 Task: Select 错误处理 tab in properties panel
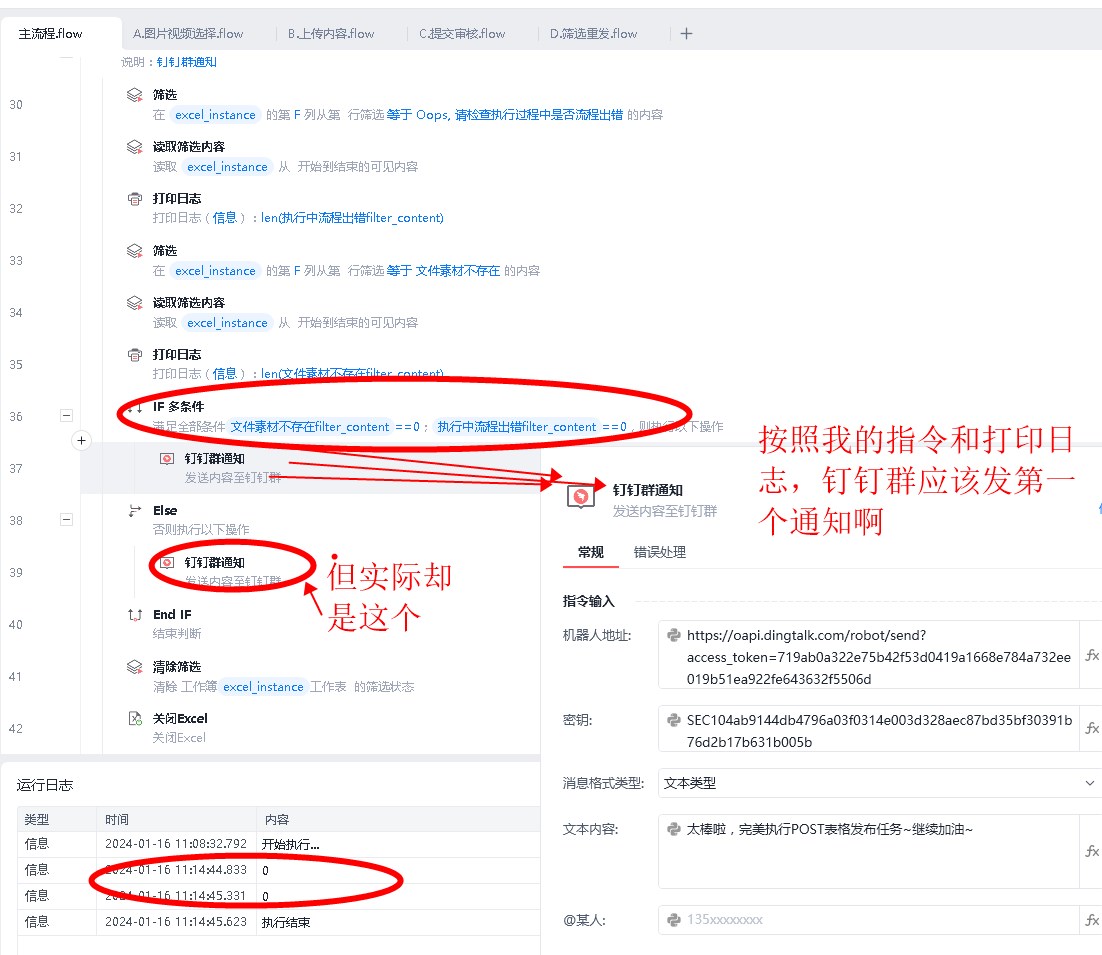659,552
